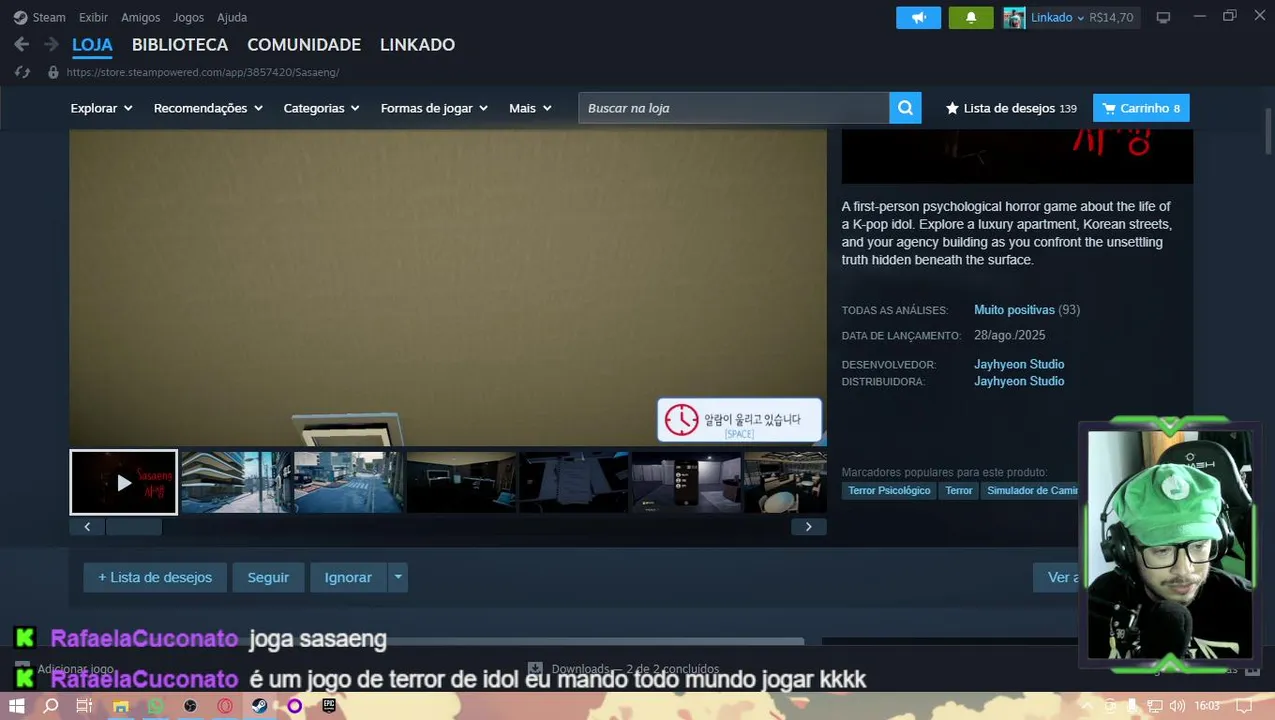Viewport: 1275px width, 720px height.
Task: Click the store URL address text
Action: 203,72
